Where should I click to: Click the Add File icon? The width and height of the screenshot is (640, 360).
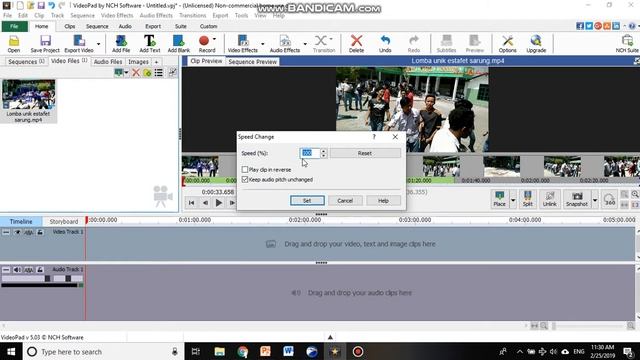pos(121,43)
